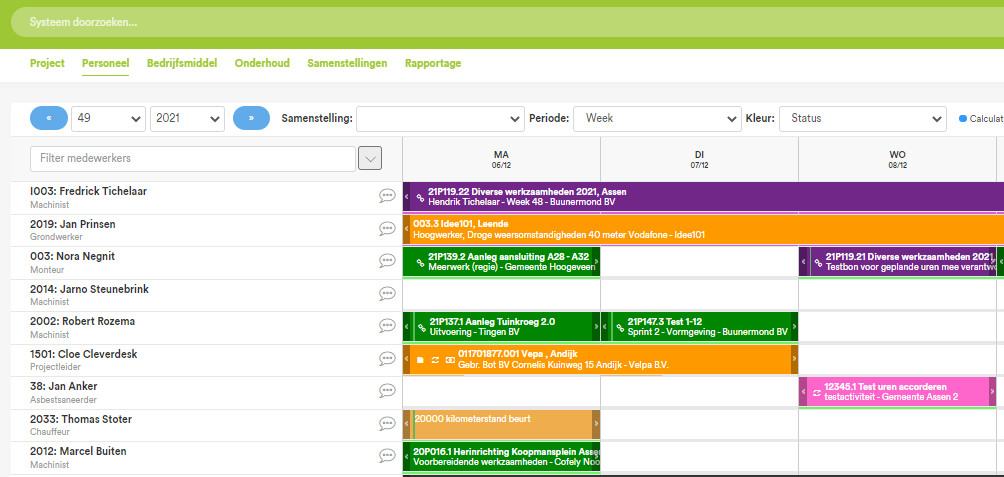
Task: Select employee 2019: Jan Prinsen
Action: (x=73, y=224)
